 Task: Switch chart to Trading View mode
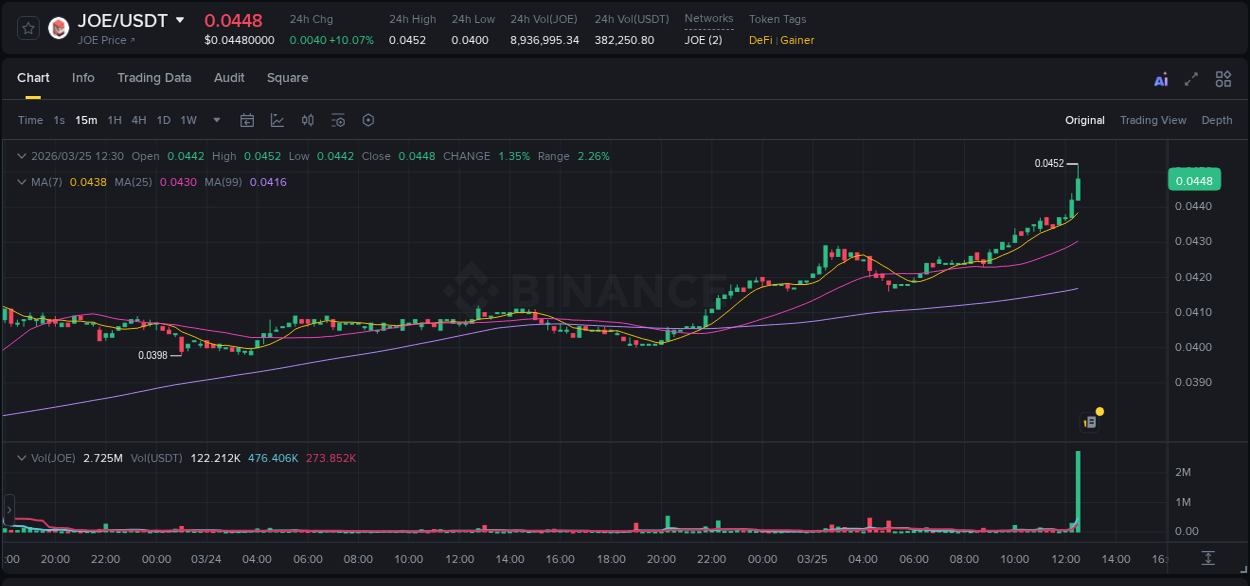[1153, 120]
